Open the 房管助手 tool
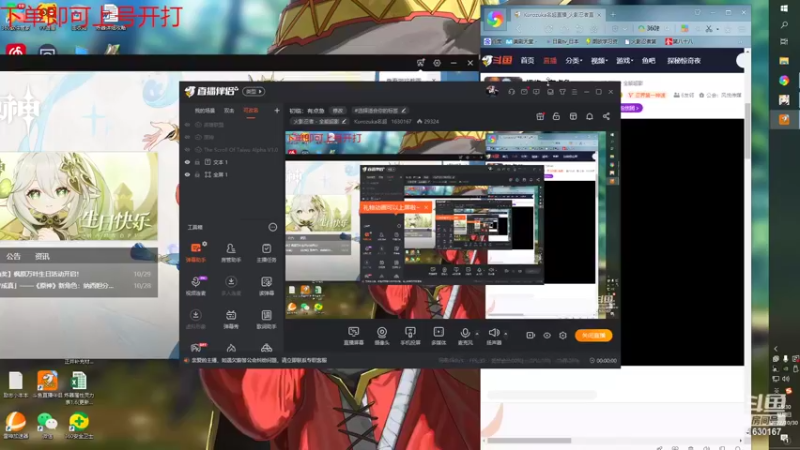The width and height of the screenshot is (800, 450). 231,253
